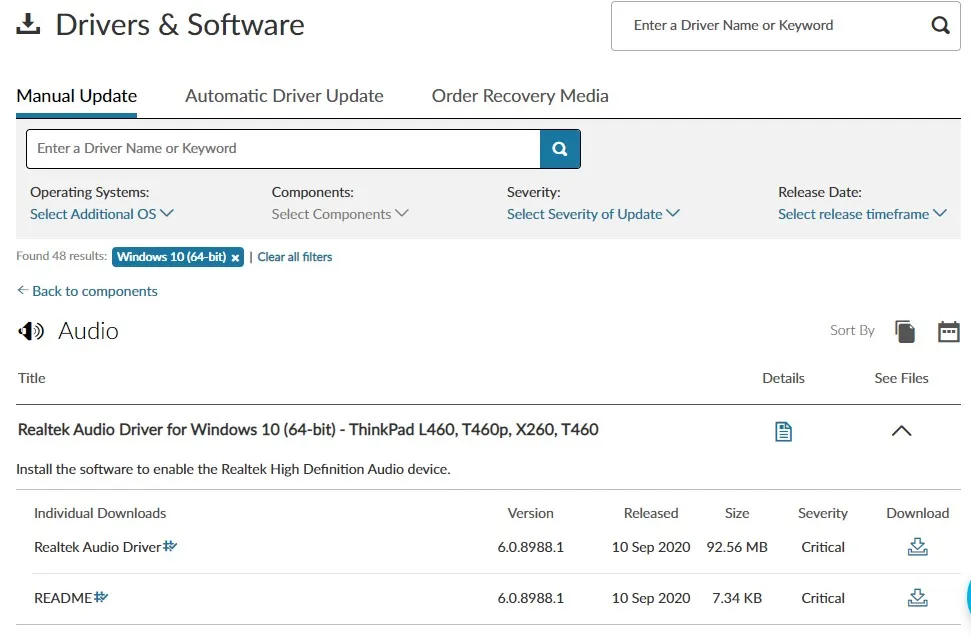Image resolution: width=971 pixels, height=641 pixels.
Task: Click the speaker Audio category icon
Action: point(31,331)
